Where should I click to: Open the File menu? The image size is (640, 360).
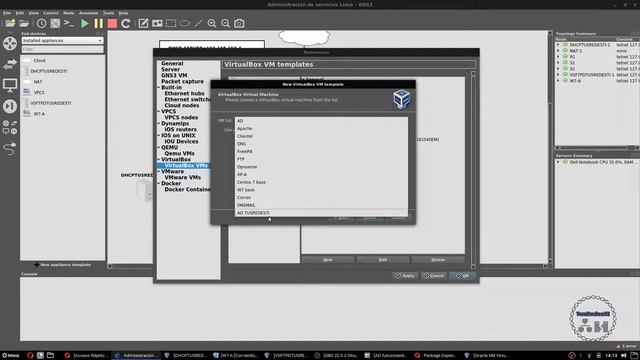pos(7,13)
